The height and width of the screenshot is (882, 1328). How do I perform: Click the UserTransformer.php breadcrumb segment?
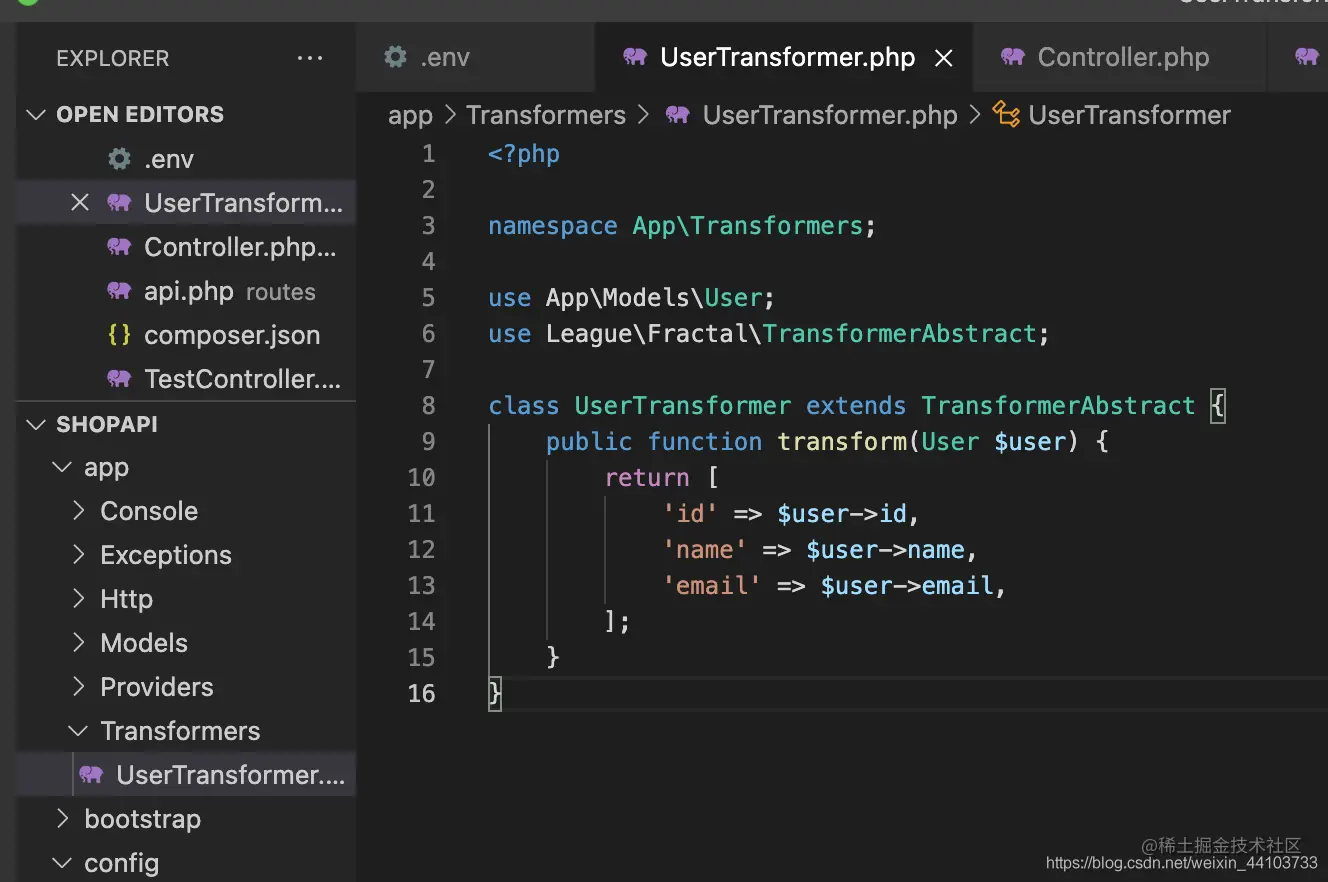pos(830,115)
